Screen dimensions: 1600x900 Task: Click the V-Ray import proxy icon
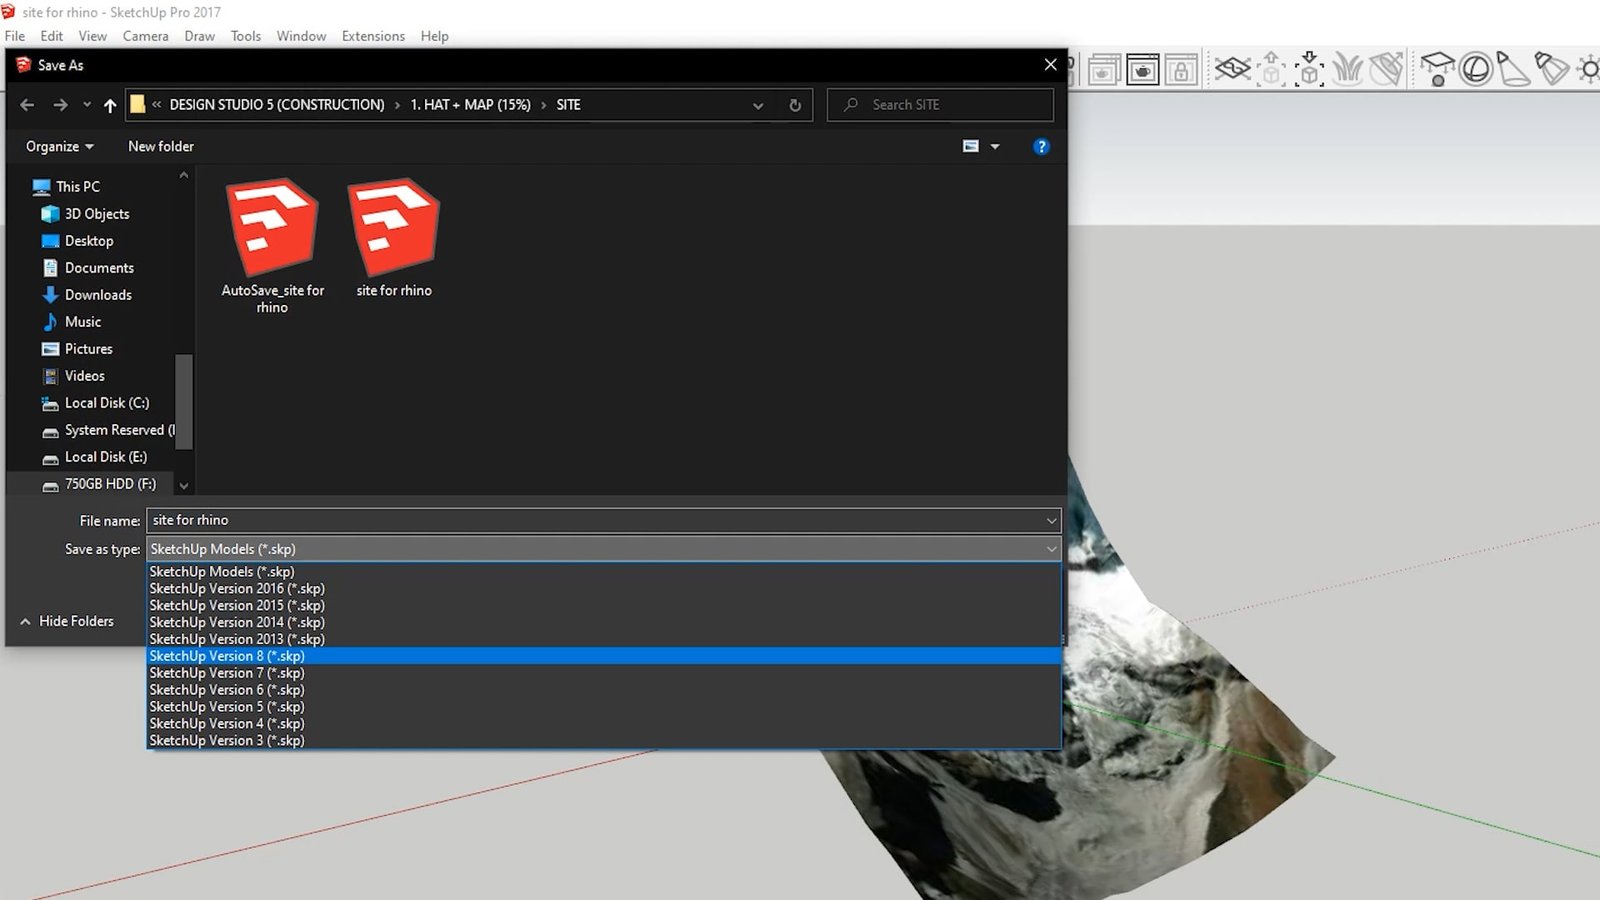pos(1309,69)
